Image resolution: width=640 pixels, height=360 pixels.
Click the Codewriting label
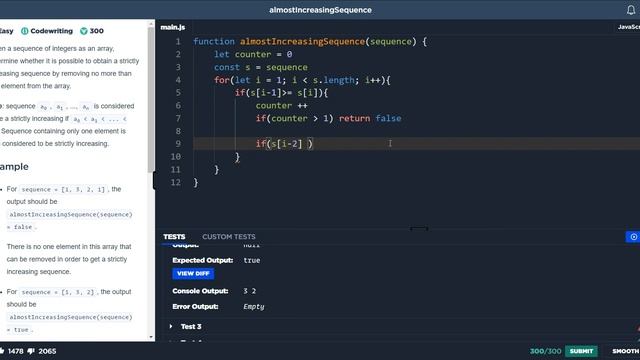point(51,31)
